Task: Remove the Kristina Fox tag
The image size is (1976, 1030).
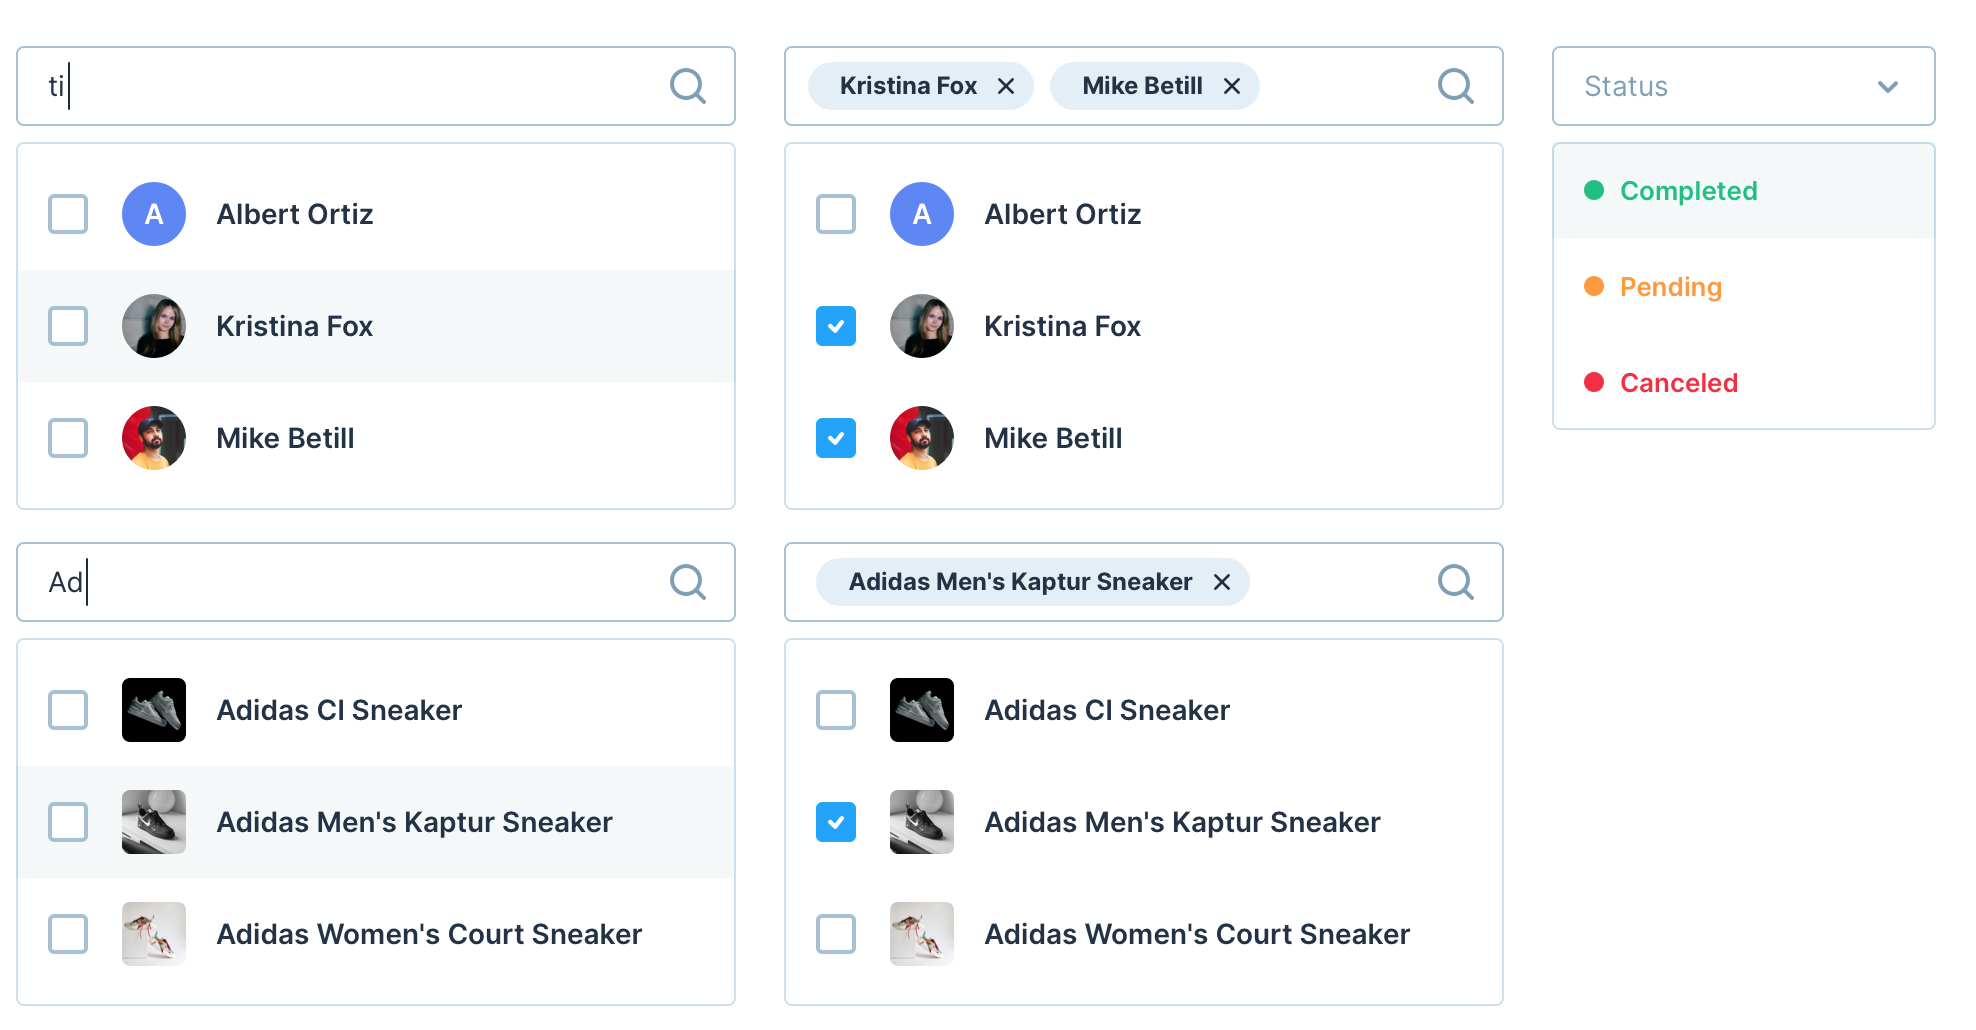Action: pos(1006,87)
